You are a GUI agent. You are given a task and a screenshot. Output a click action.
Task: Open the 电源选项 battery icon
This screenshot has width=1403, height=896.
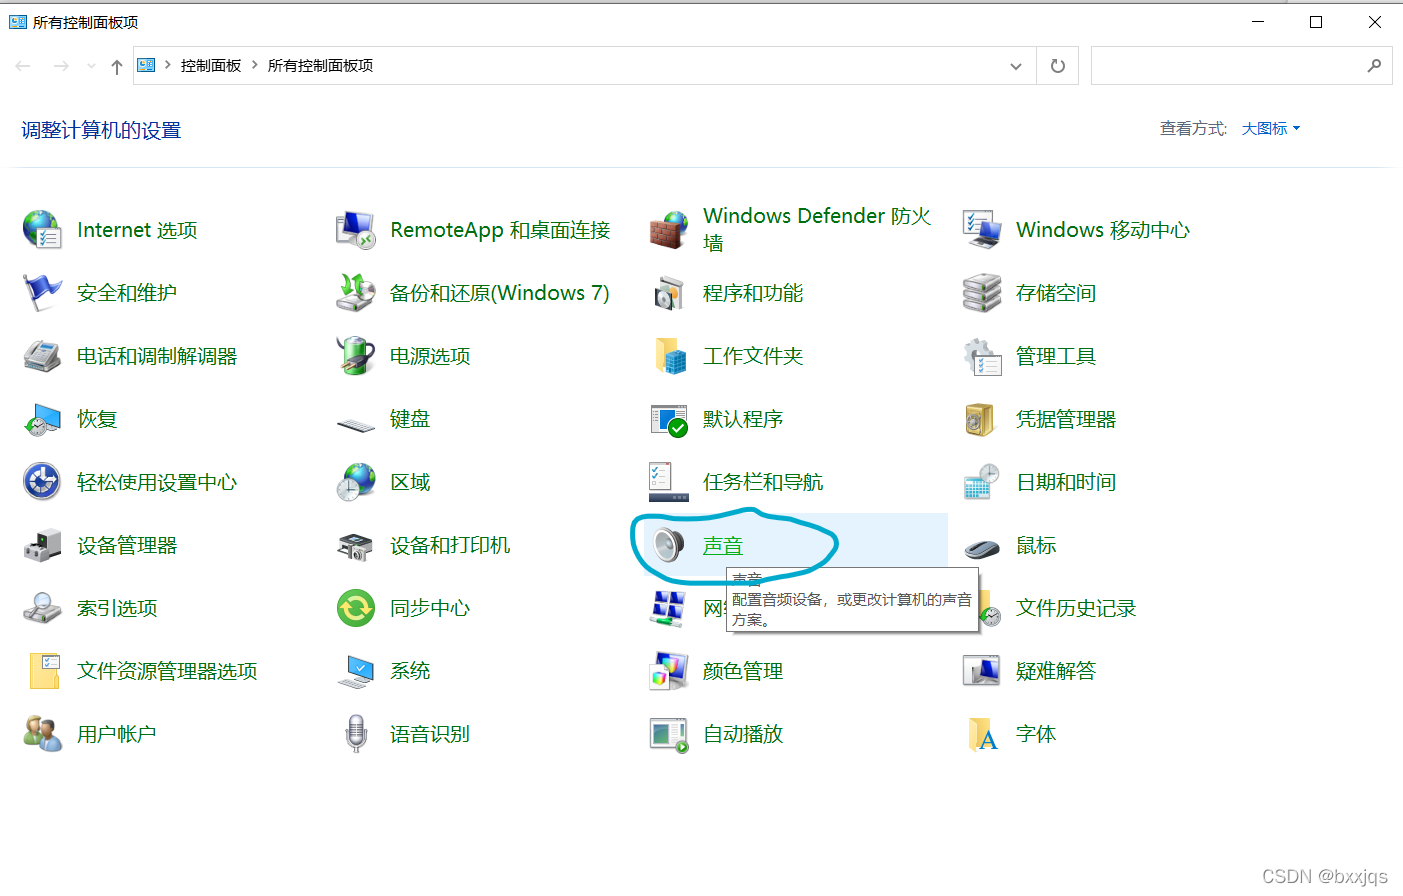point(355,356)
